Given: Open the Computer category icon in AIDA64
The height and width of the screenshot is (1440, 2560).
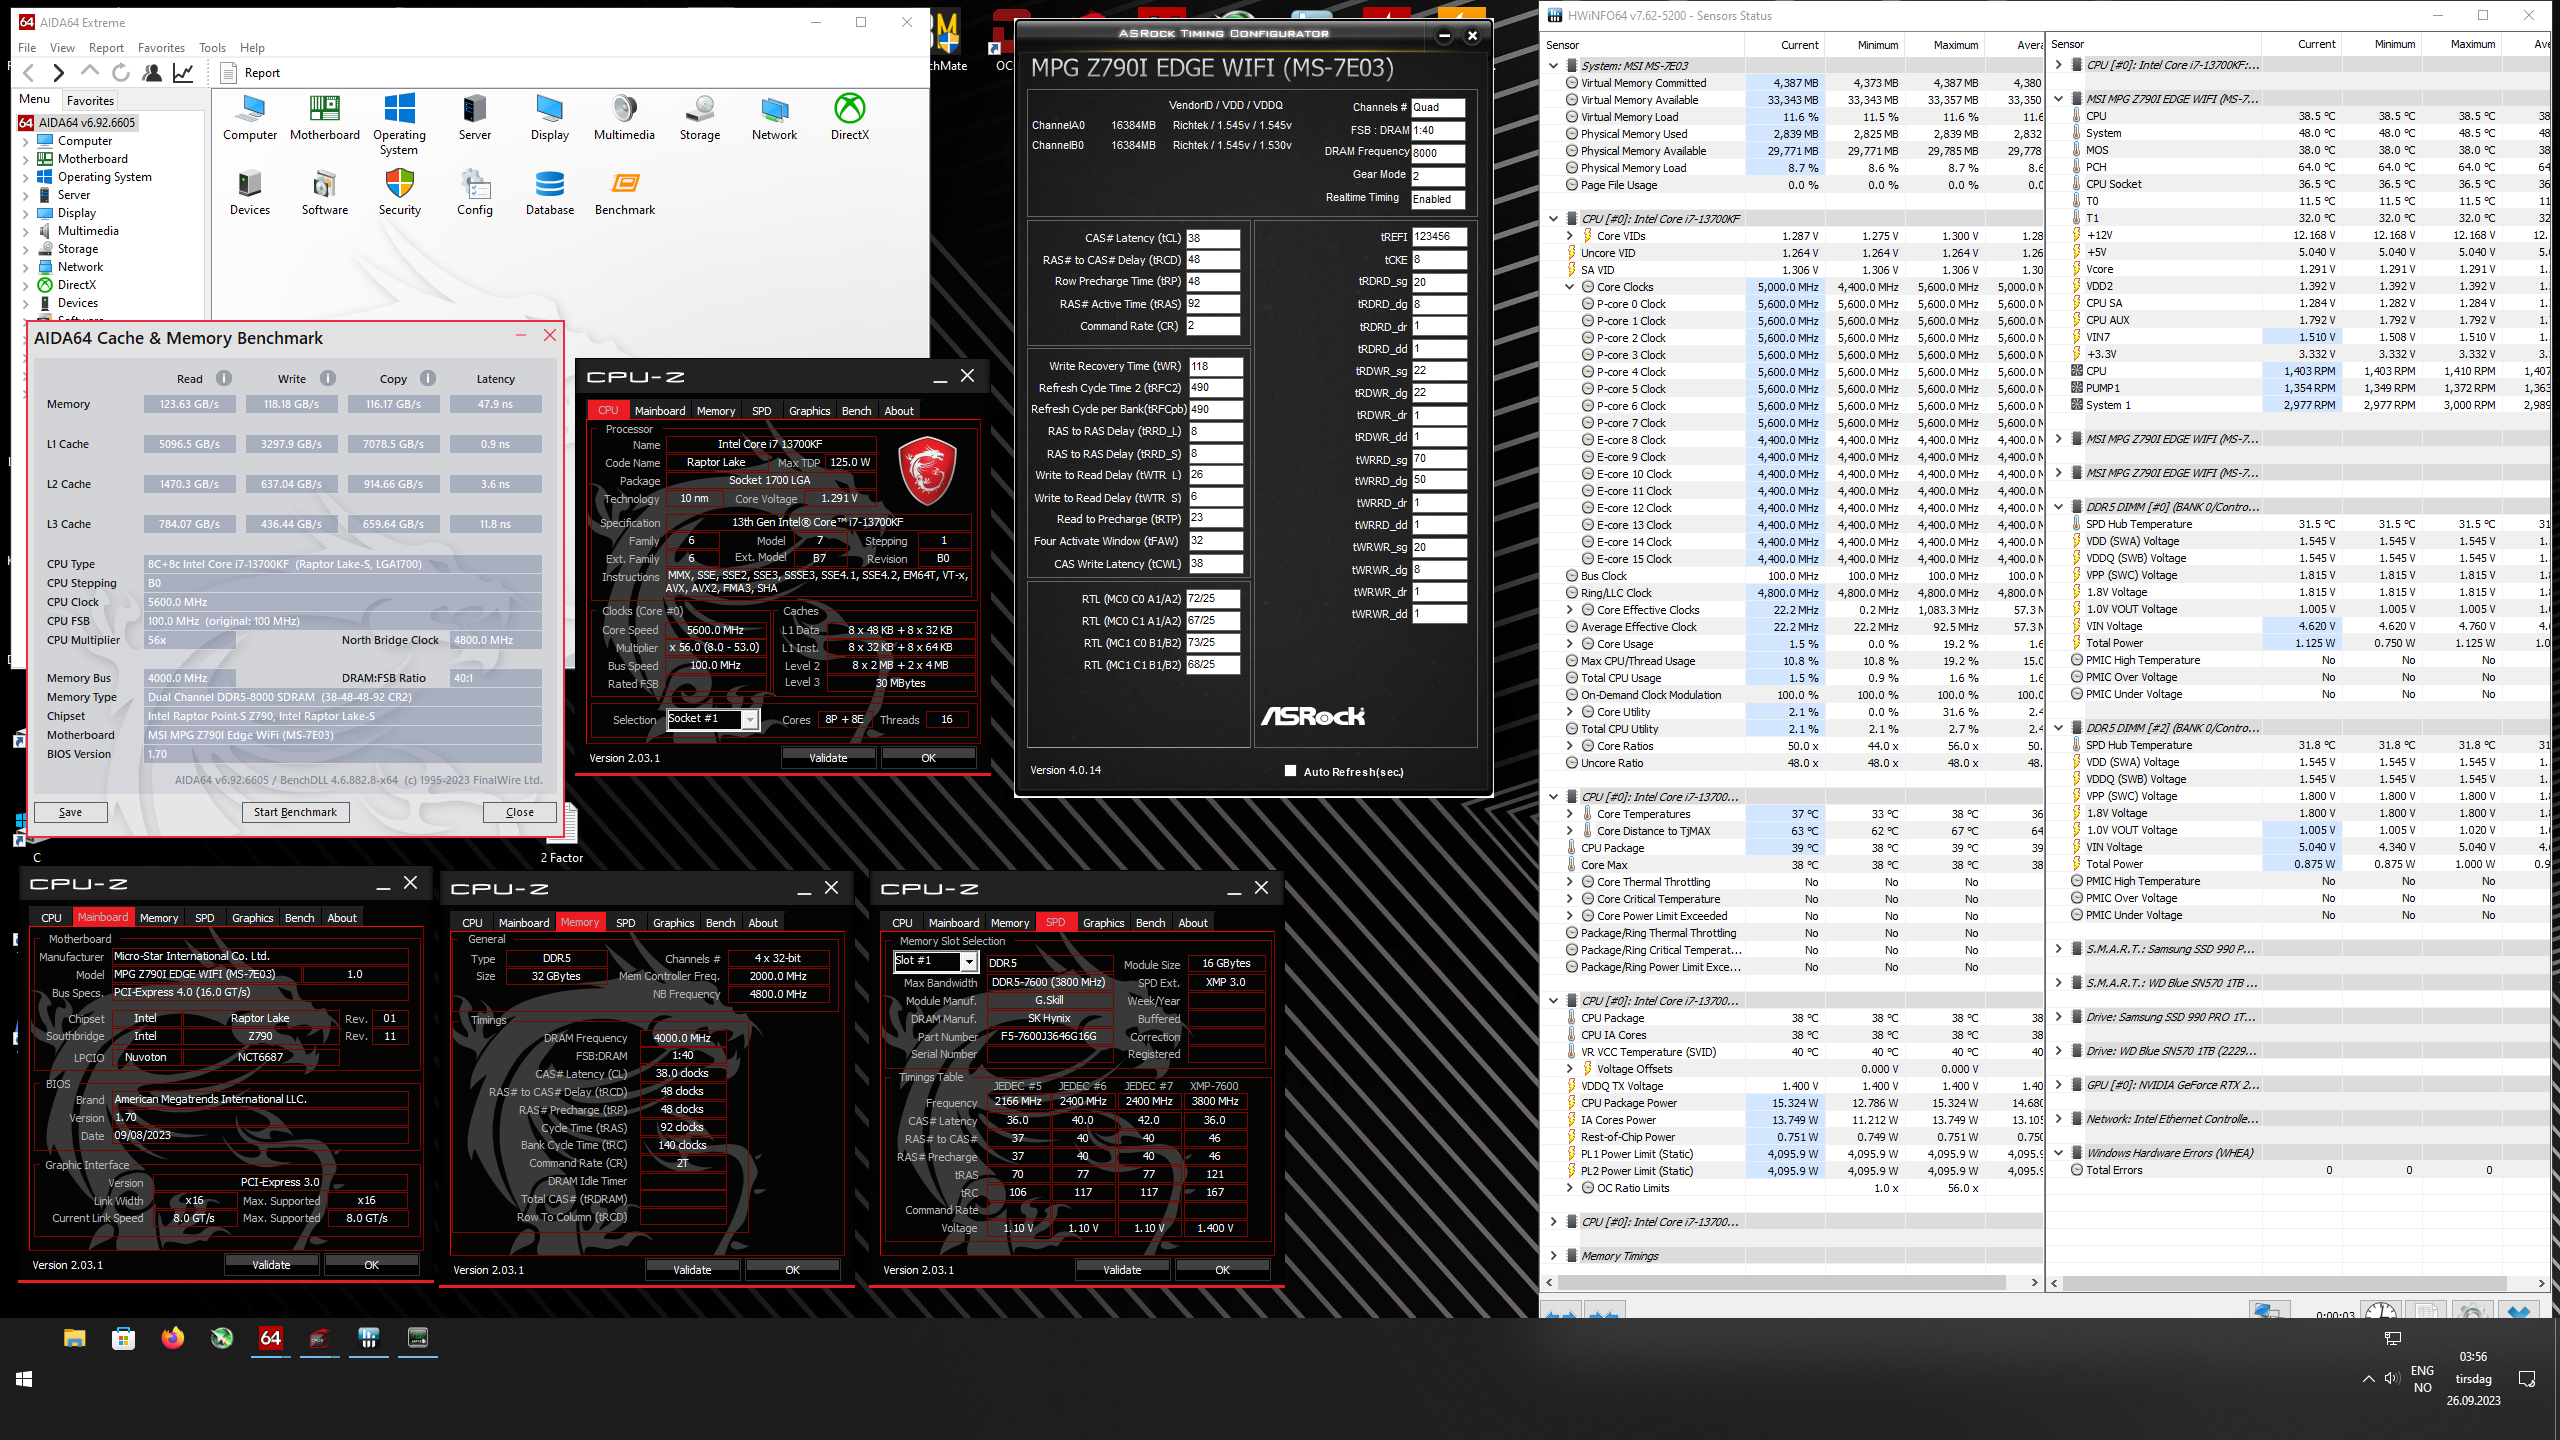Looking at the screenshot, I should tap(250, 117).
